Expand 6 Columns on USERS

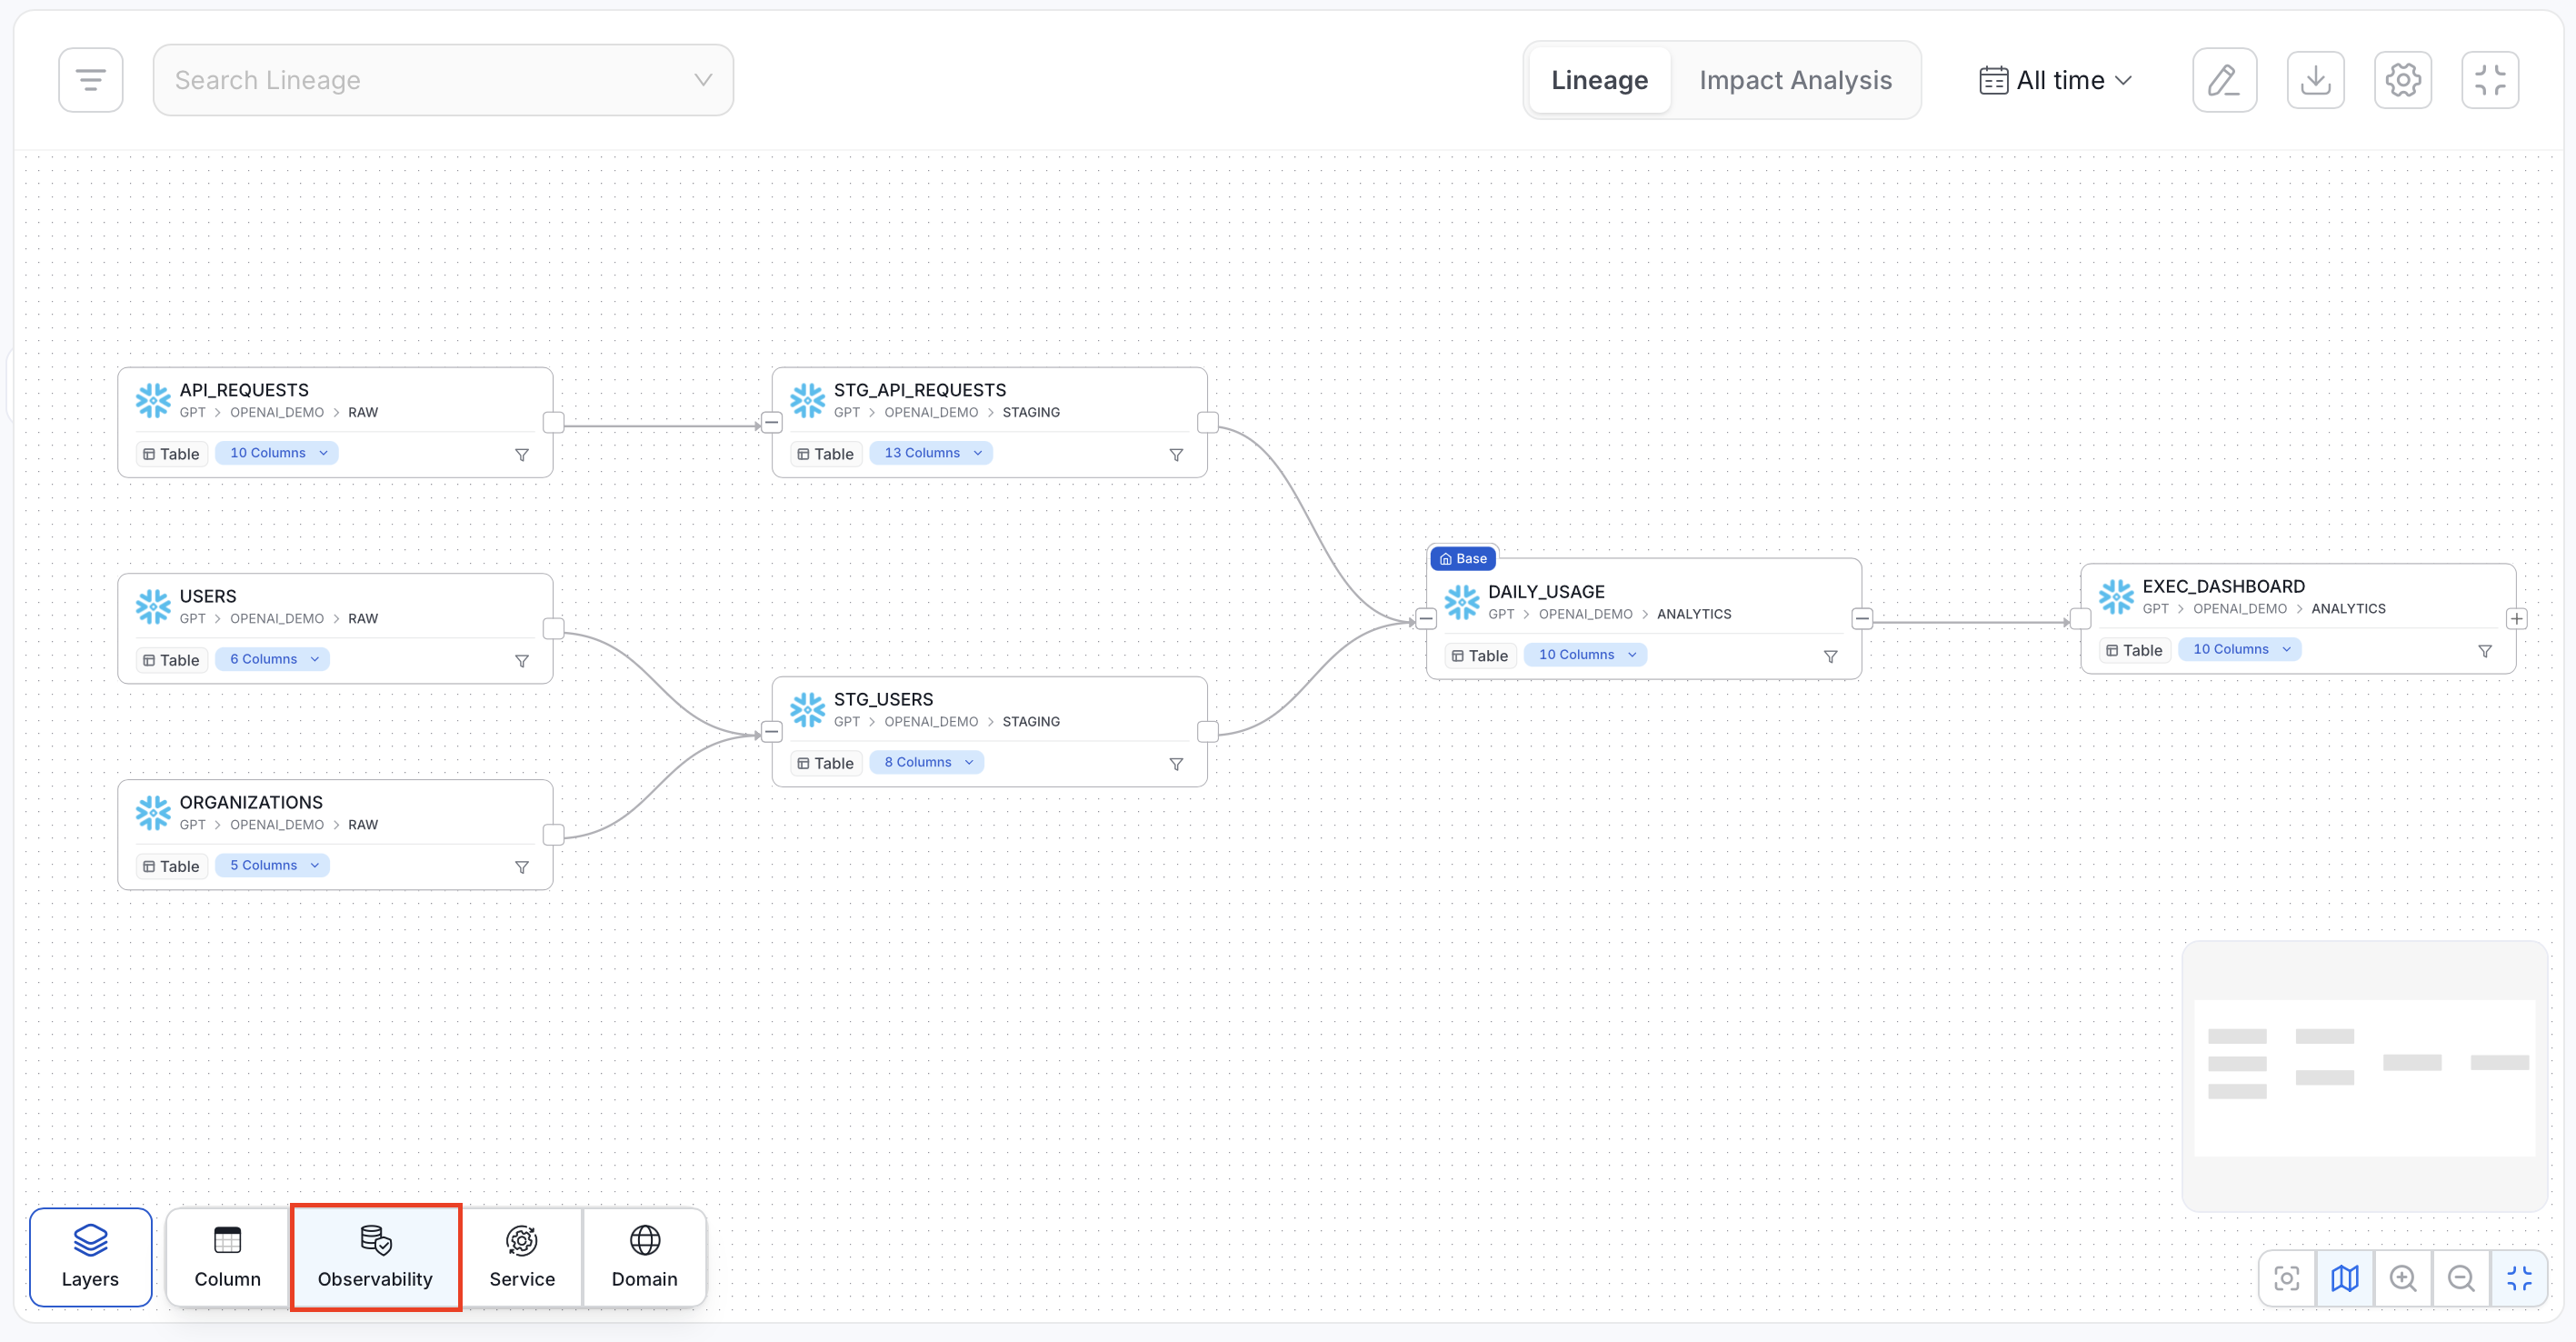(273, 659)
